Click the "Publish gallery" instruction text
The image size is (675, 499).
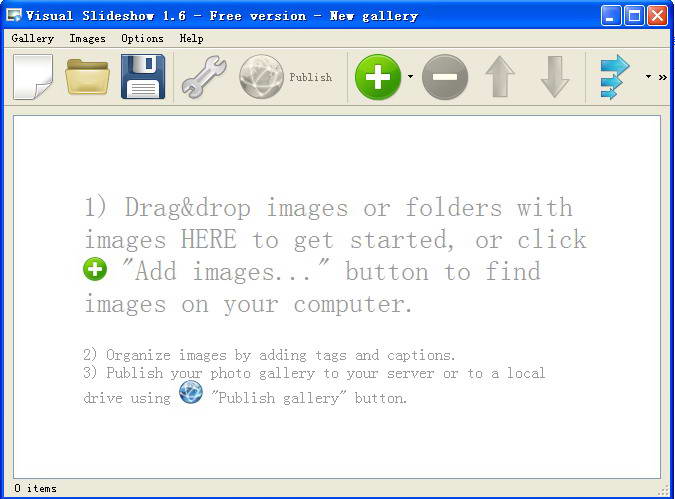pos(279,397)
